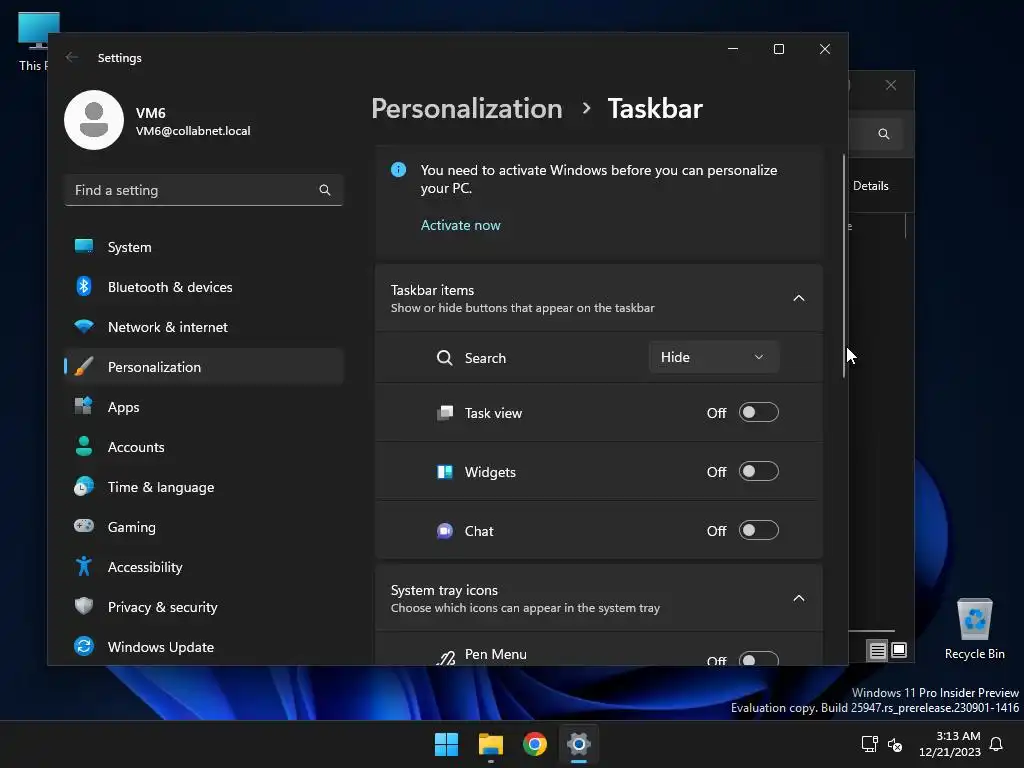1024x768 pixels.
Task: Open the Apps settings category
Action: [x=204, y=406]
